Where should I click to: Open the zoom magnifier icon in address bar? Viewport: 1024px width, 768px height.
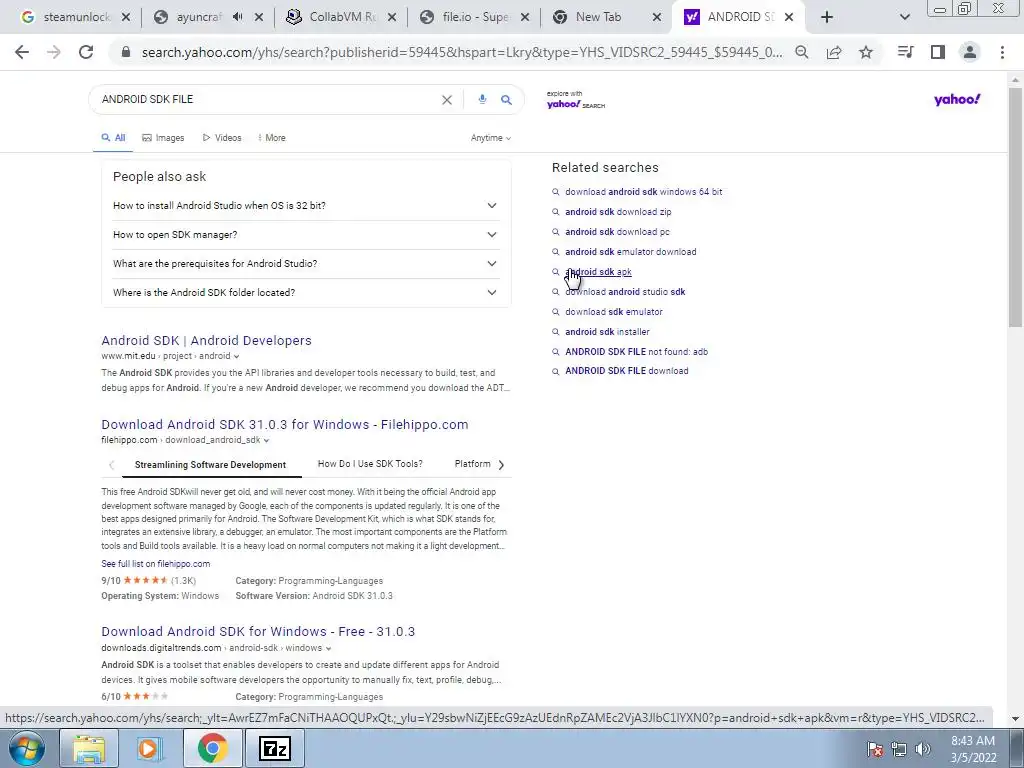(x=801, y=52)
